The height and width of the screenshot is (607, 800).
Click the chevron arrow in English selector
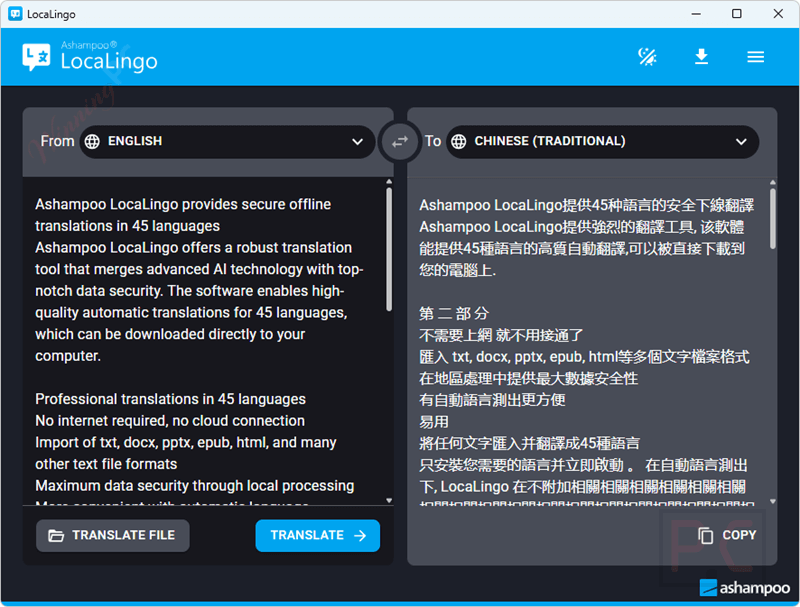pos(357,142)
